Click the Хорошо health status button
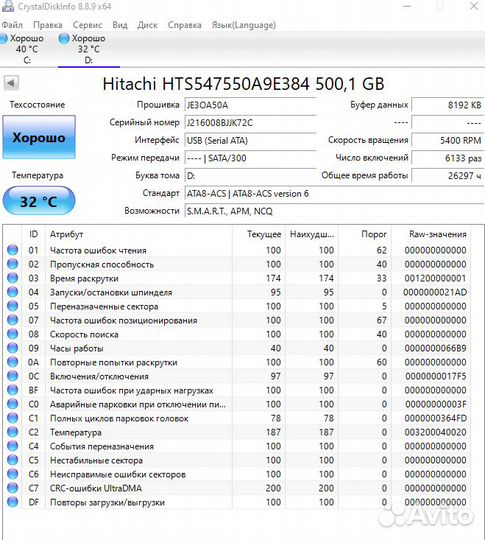The height and width of the screenshot is (540, 485). click(39, 137)
